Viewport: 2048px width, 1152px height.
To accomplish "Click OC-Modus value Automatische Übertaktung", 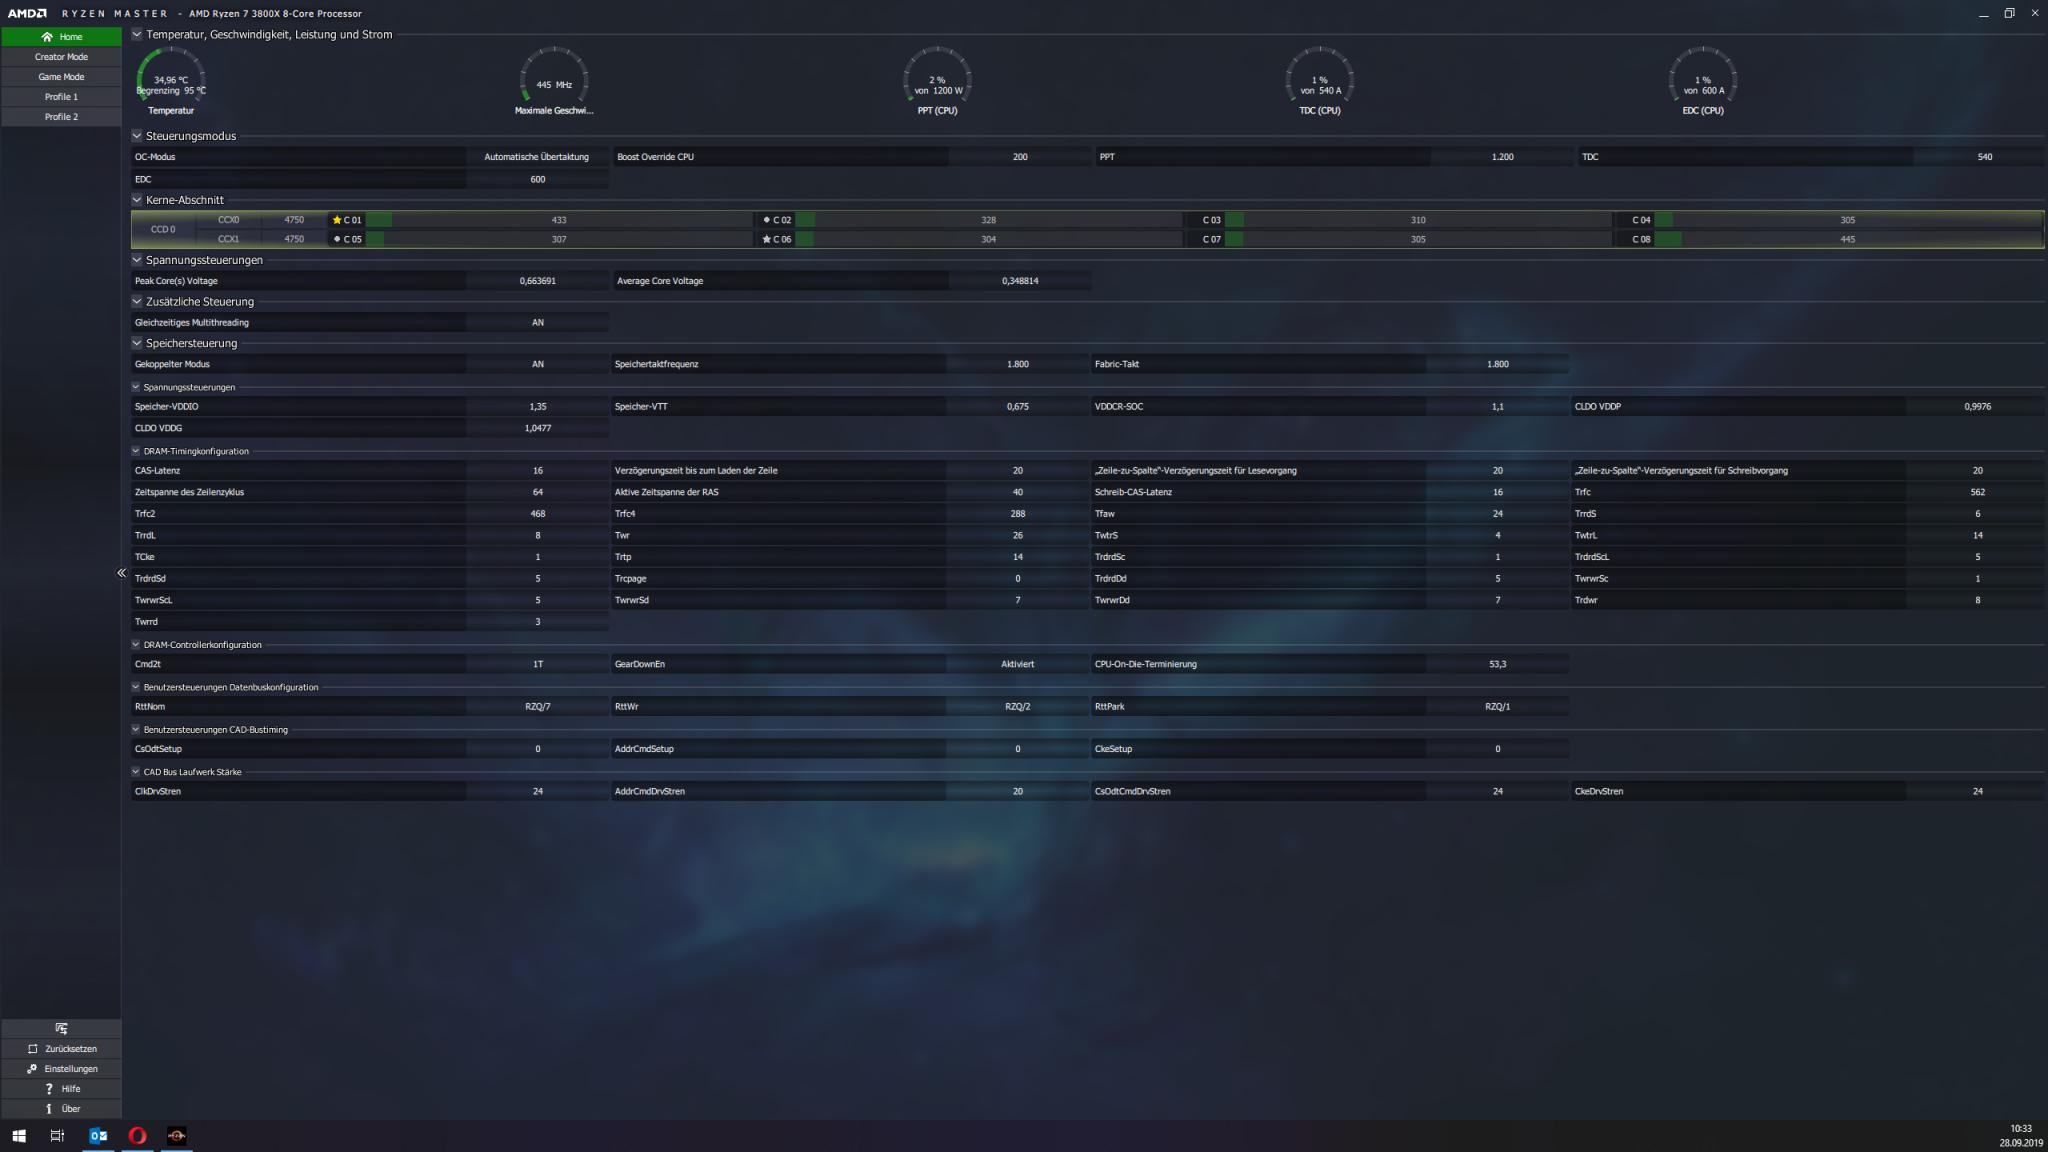I will point(537,157).
